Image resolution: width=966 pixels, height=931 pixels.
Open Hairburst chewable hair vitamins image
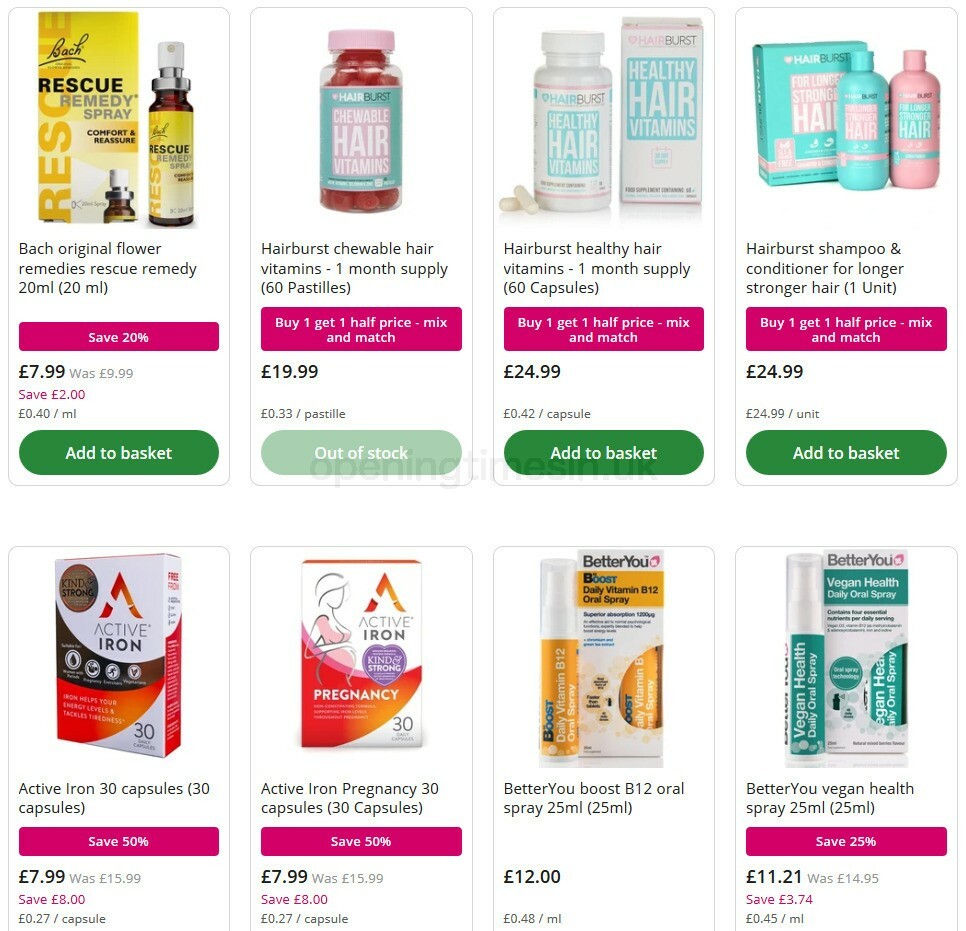pos(361,121)
